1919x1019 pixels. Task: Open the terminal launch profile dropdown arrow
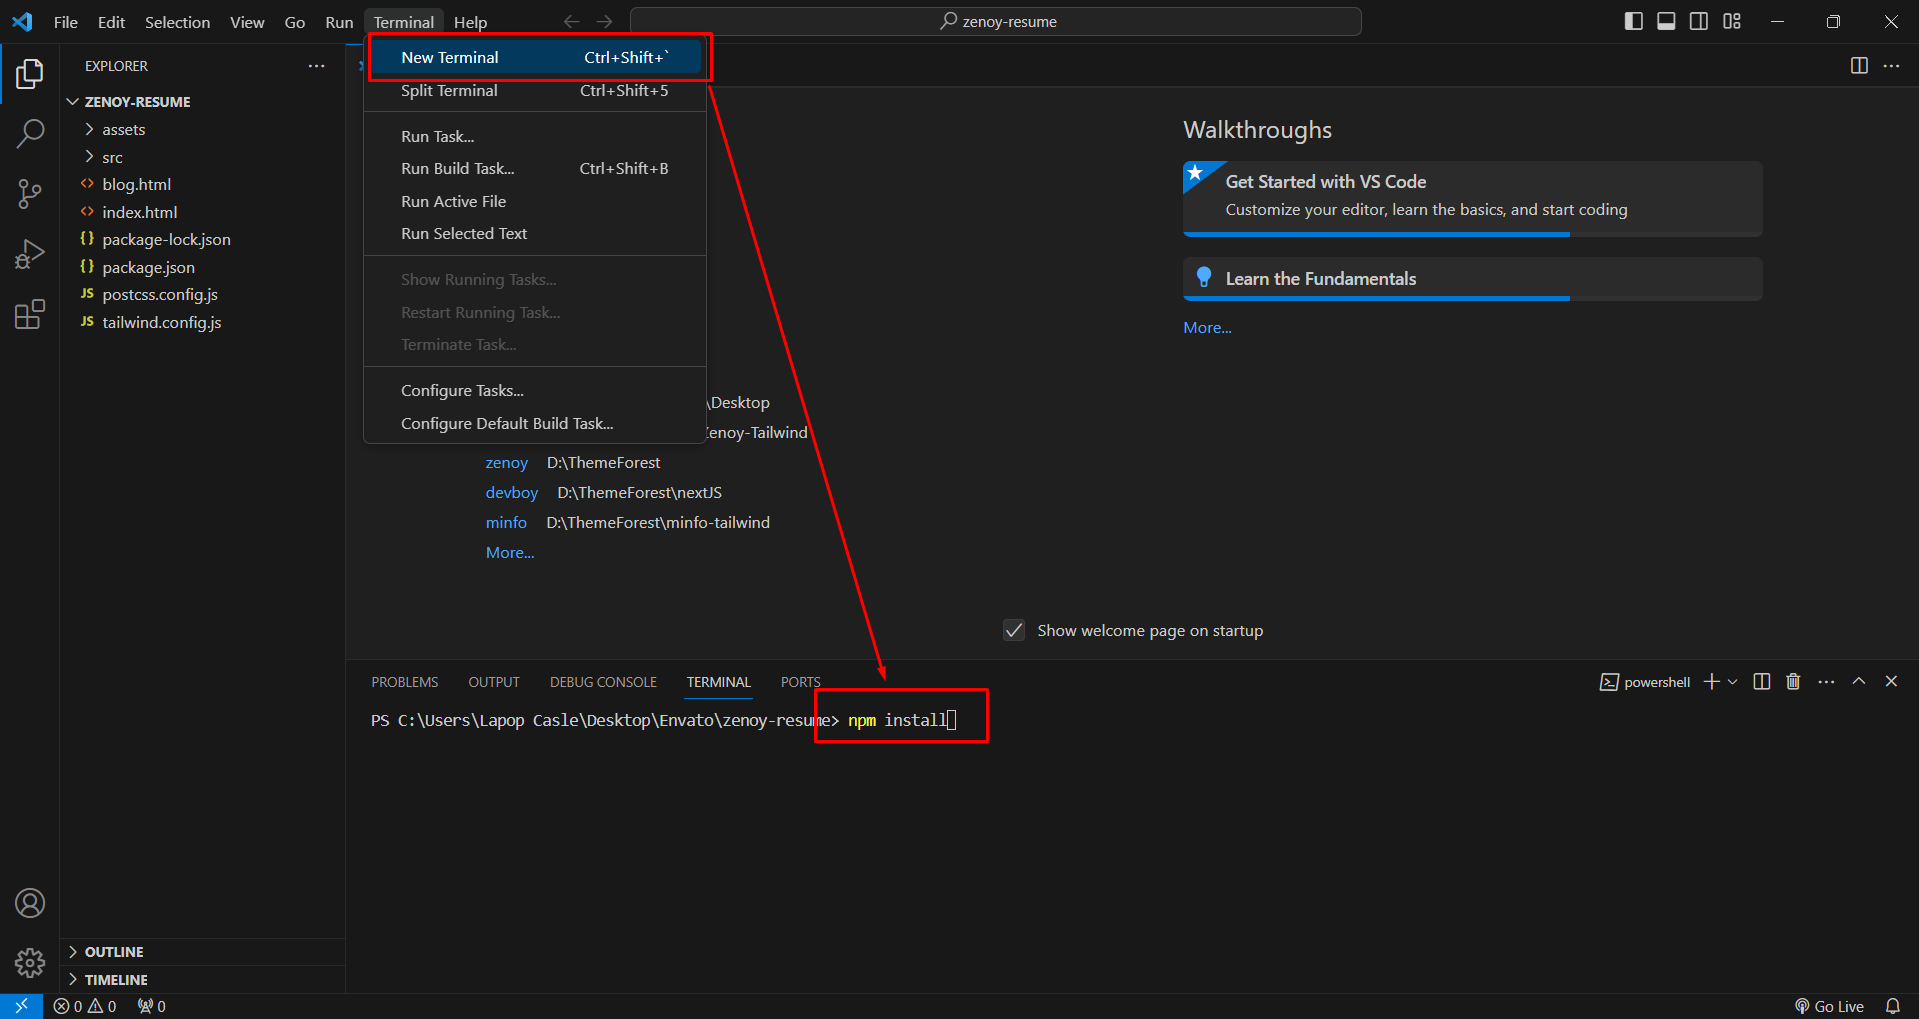pyautogui.click(x=1733, y=682)
